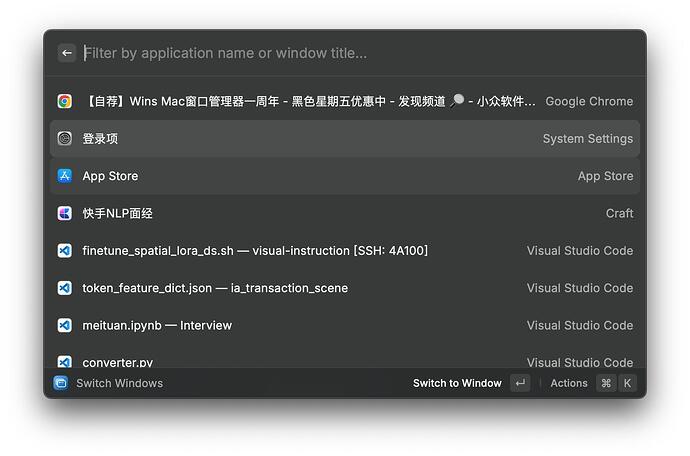Click the App Store icon

tap(64, 176)
